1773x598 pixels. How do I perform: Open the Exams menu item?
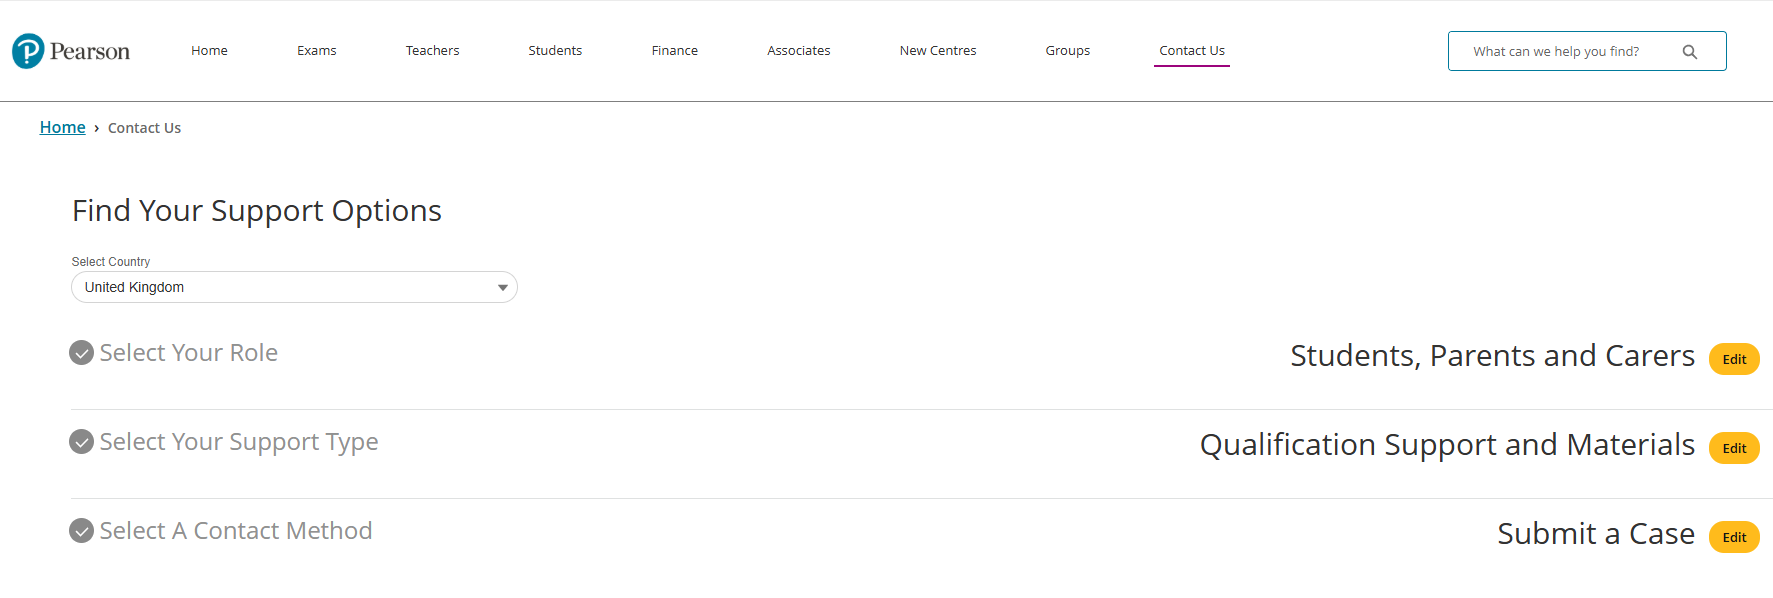click(316, 51)
